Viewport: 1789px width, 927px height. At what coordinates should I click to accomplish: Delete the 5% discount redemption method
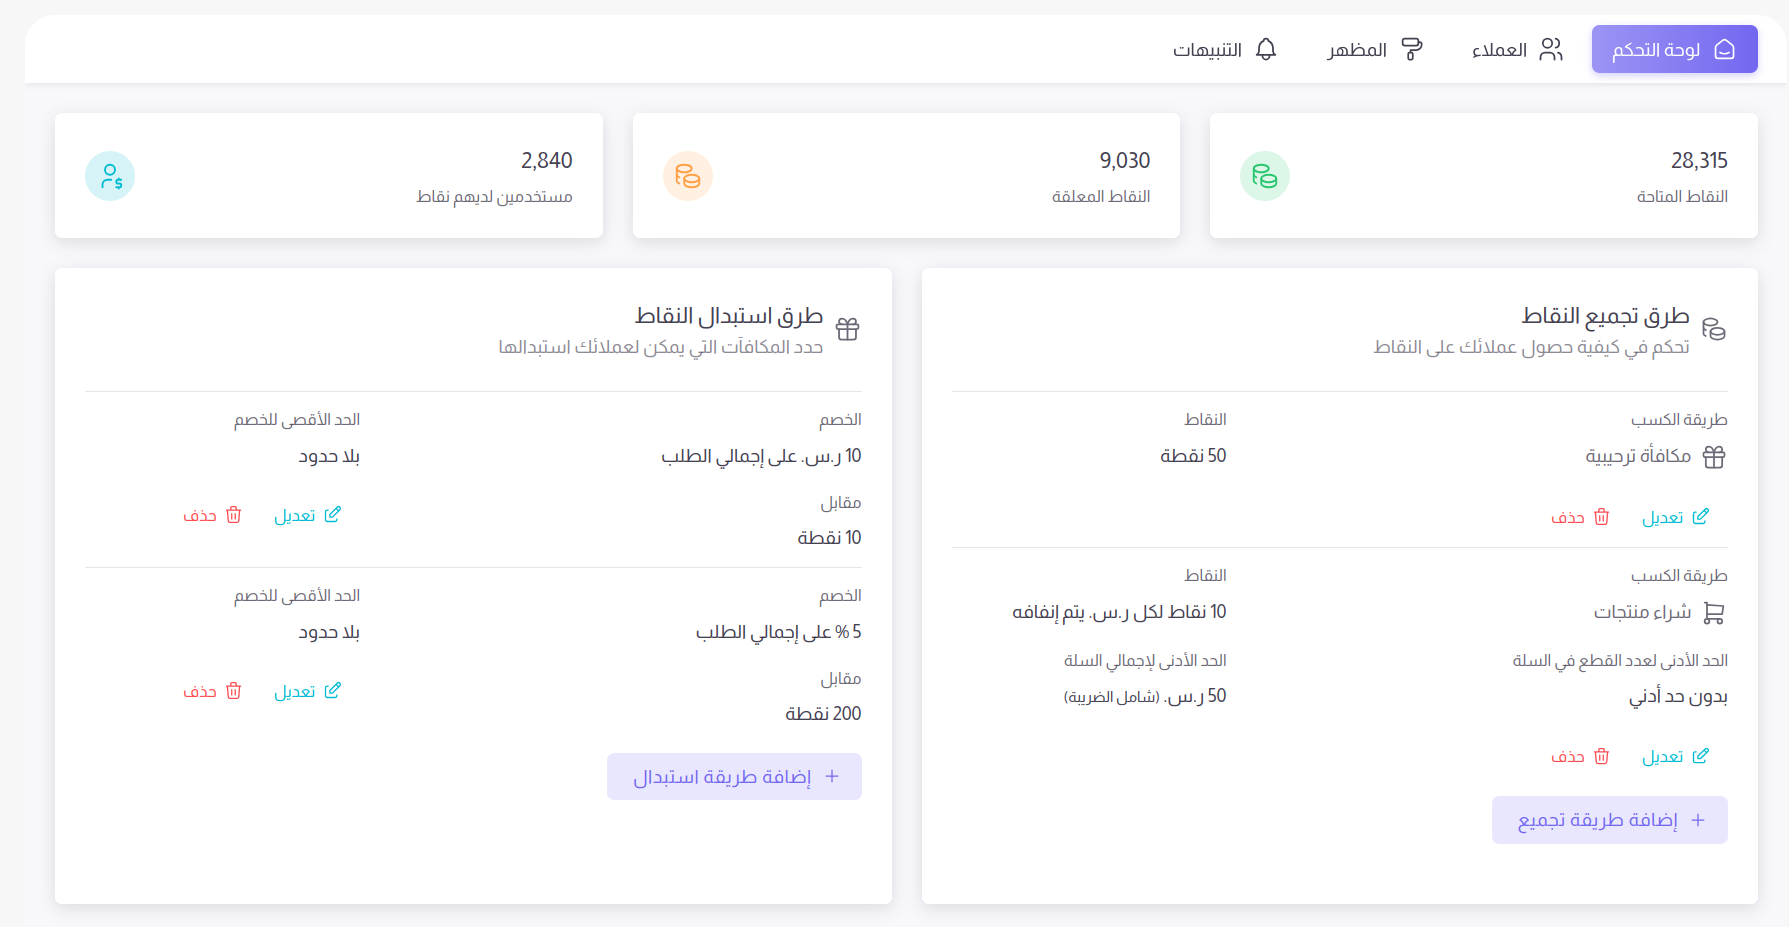click(212, 691)
